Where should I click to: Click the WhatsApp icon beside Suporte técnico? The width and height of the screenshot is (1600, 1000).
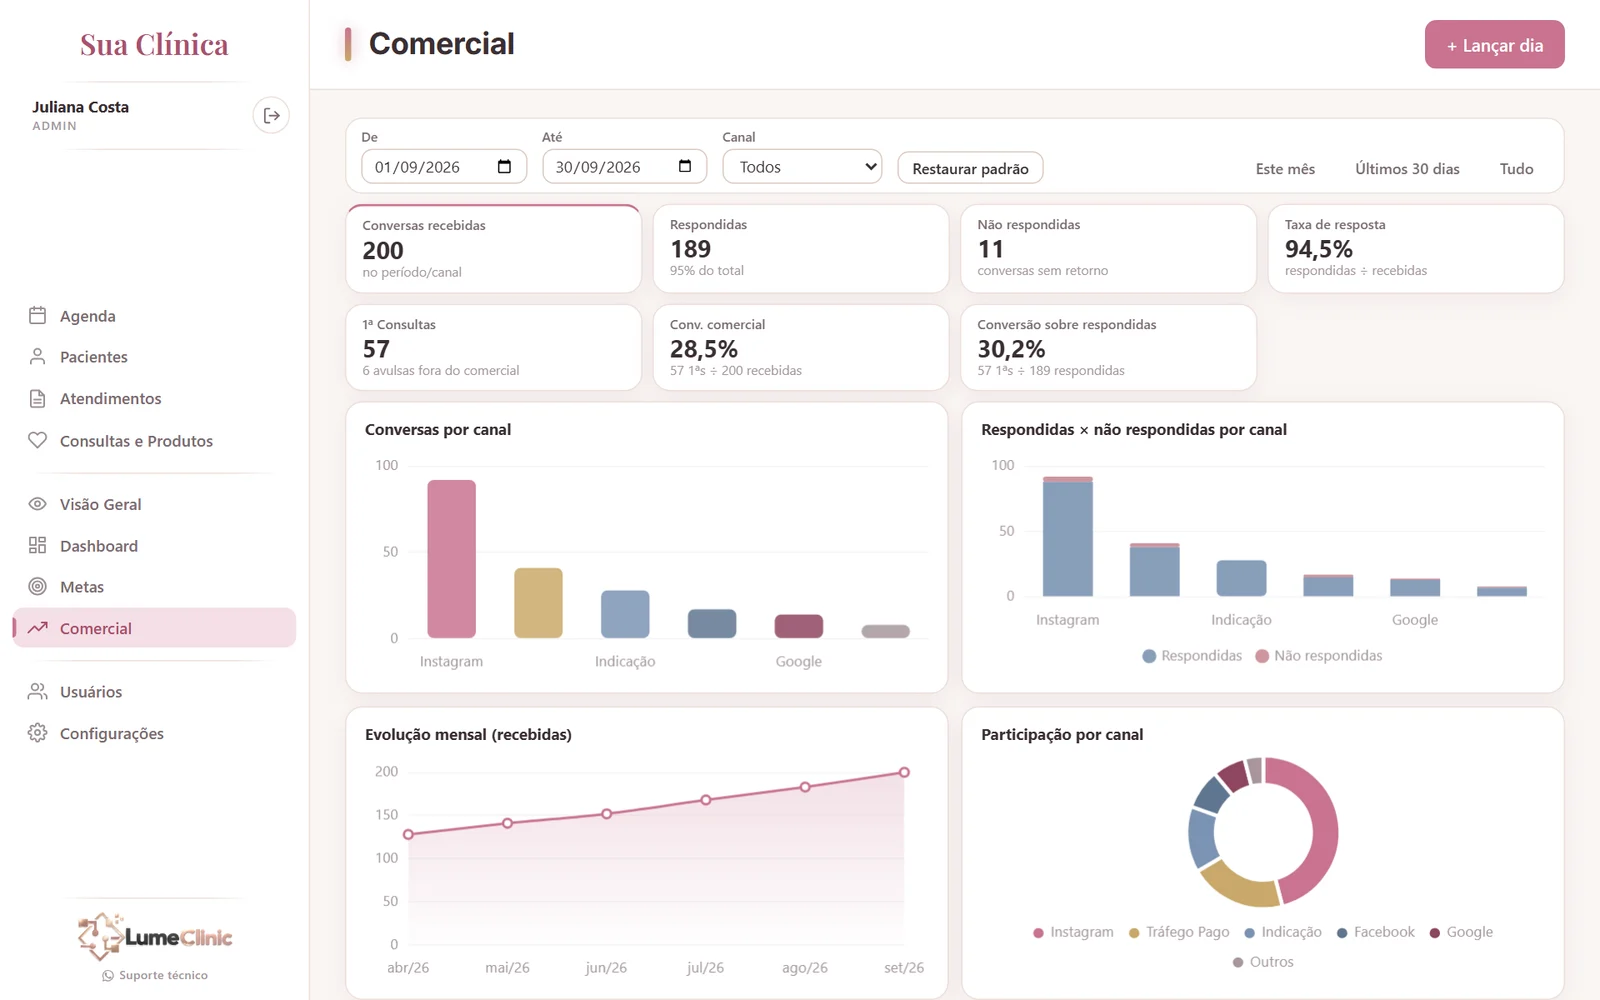tap(108, 976)
